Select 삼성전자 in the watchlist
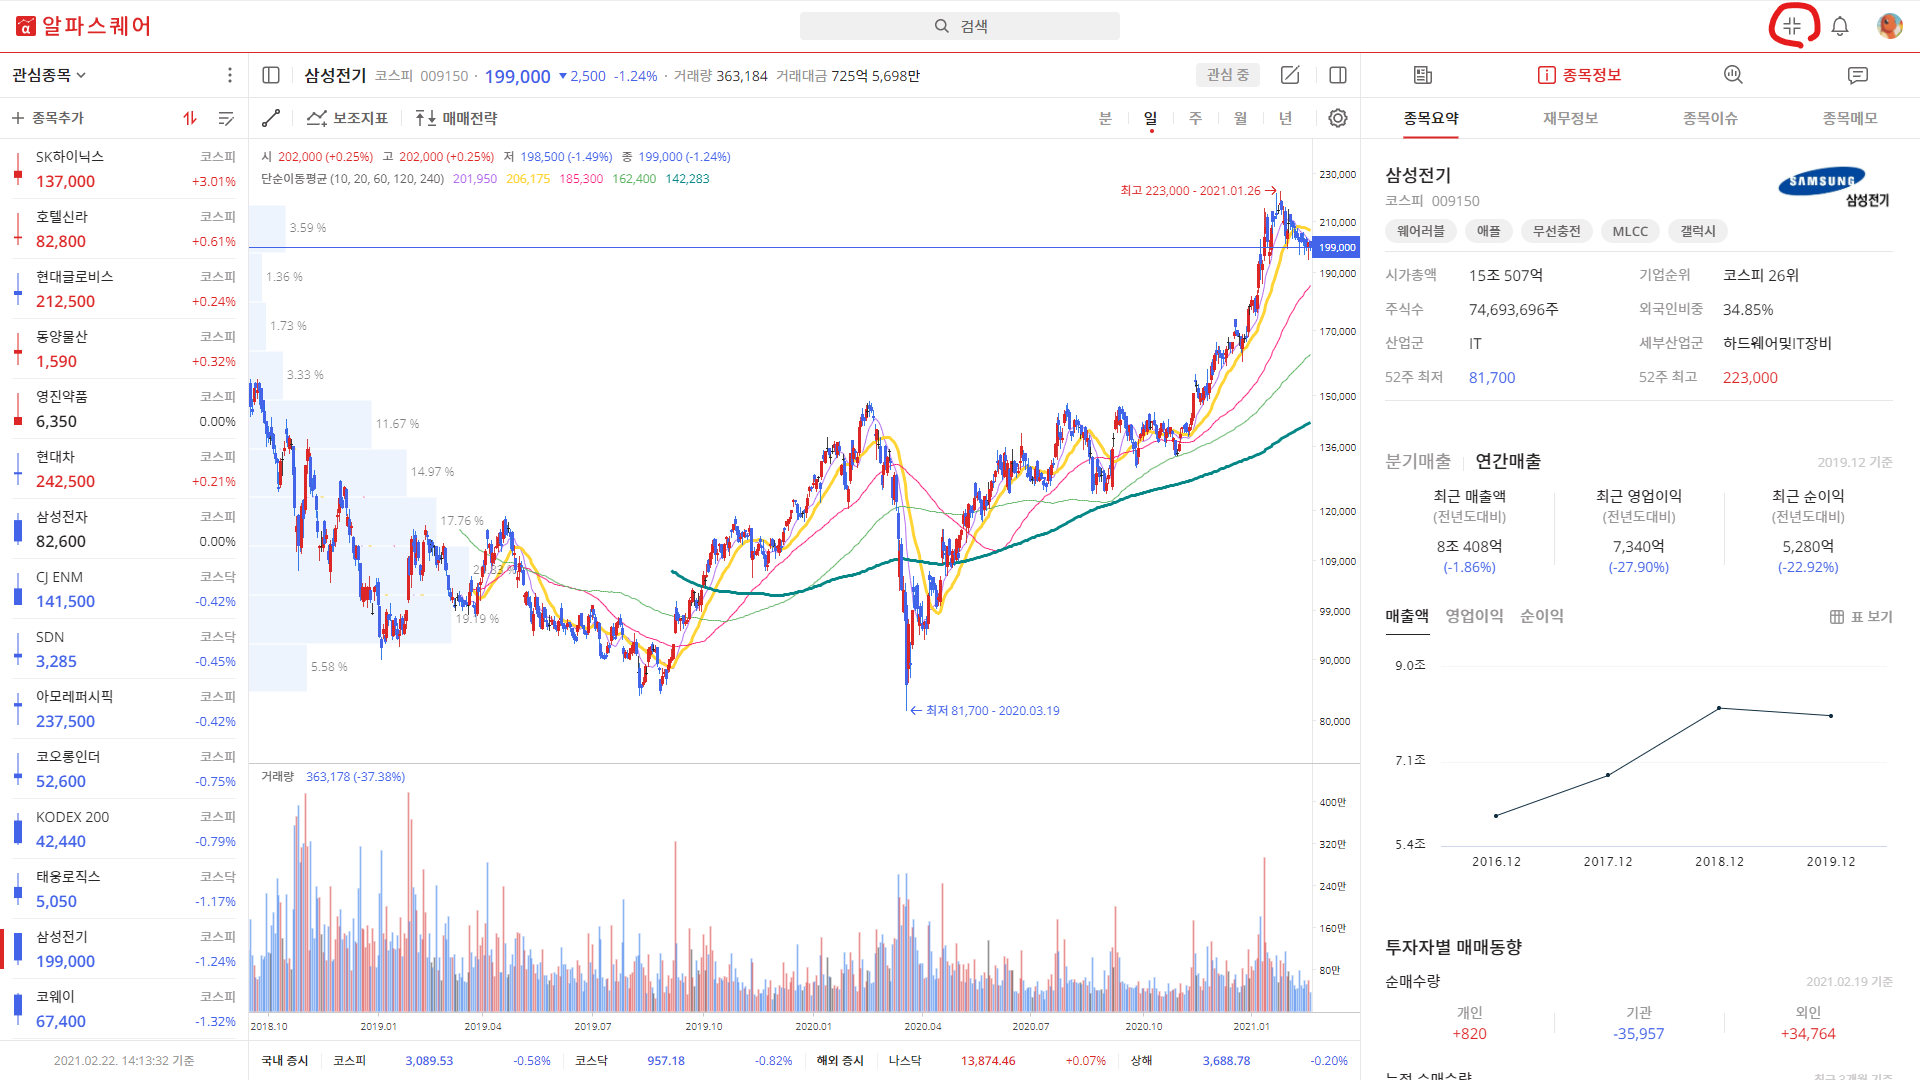The image size is (1920, 1080). pyautogui.click(x=124, y=529)
